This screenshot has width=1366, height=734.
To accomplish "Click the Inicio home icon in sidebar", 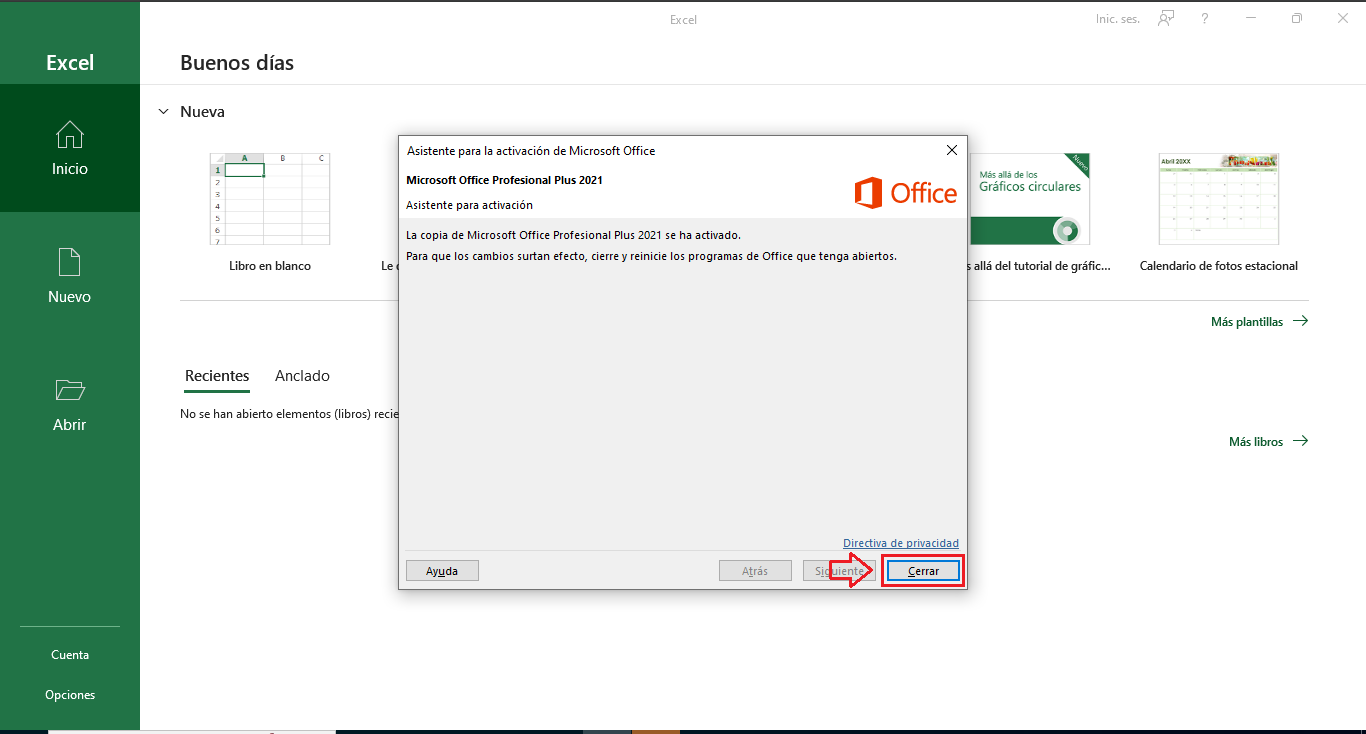I will tap(70, 135).
